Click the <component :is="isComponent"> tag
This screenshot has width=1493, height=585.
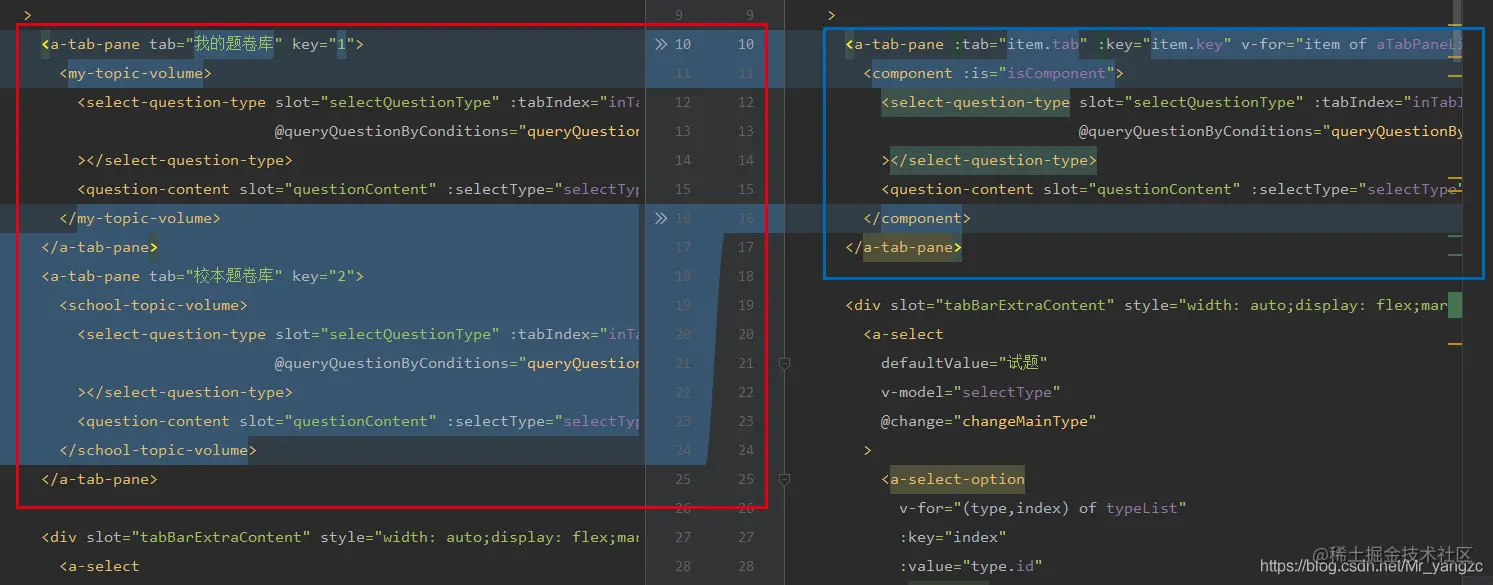pos(994,73)
